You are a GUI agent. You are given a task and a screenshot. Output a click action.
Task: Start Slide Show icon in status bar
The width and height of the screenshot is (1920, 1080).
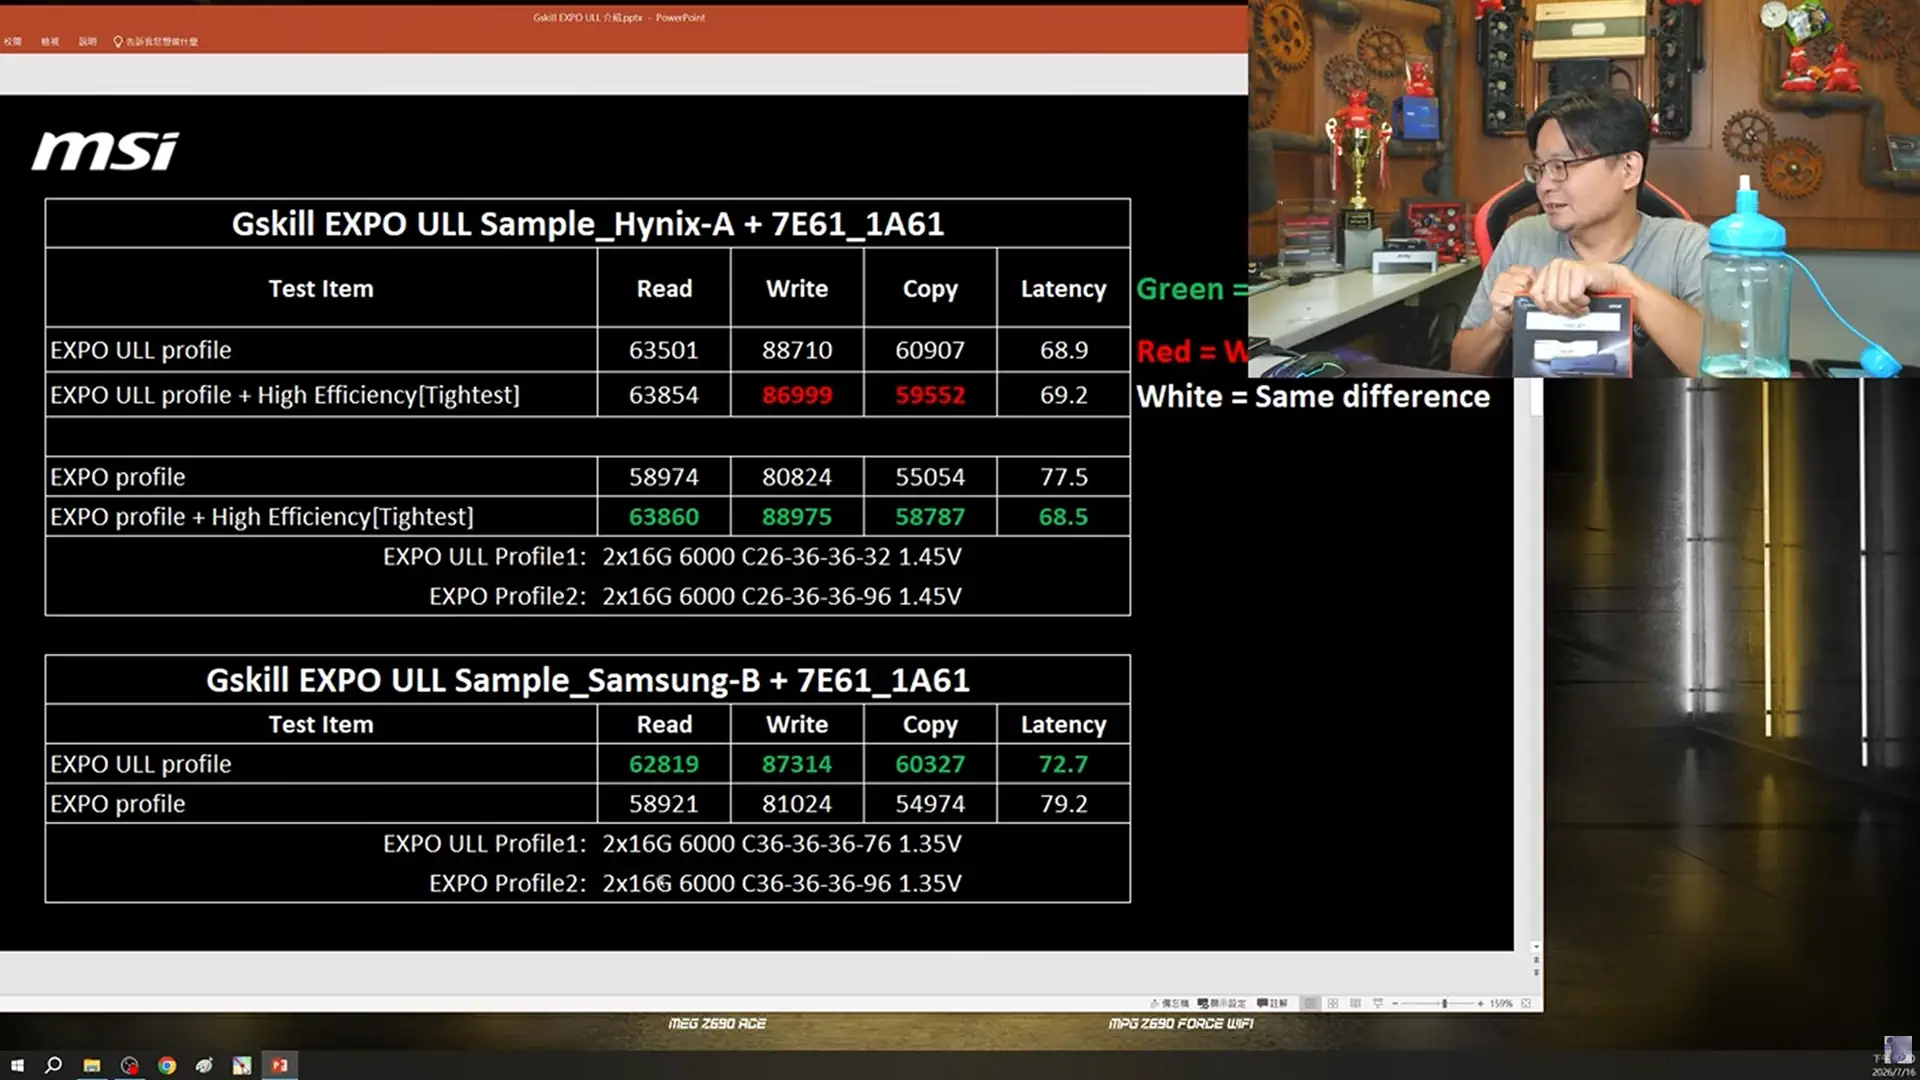[x=1378, y=1003]
